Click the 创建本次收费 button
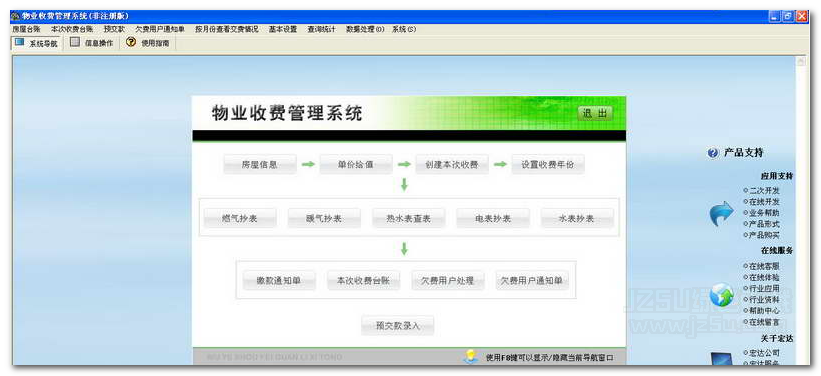Image resolution: width=821 pixels, height=376 pixels. (x=452, y=164)
